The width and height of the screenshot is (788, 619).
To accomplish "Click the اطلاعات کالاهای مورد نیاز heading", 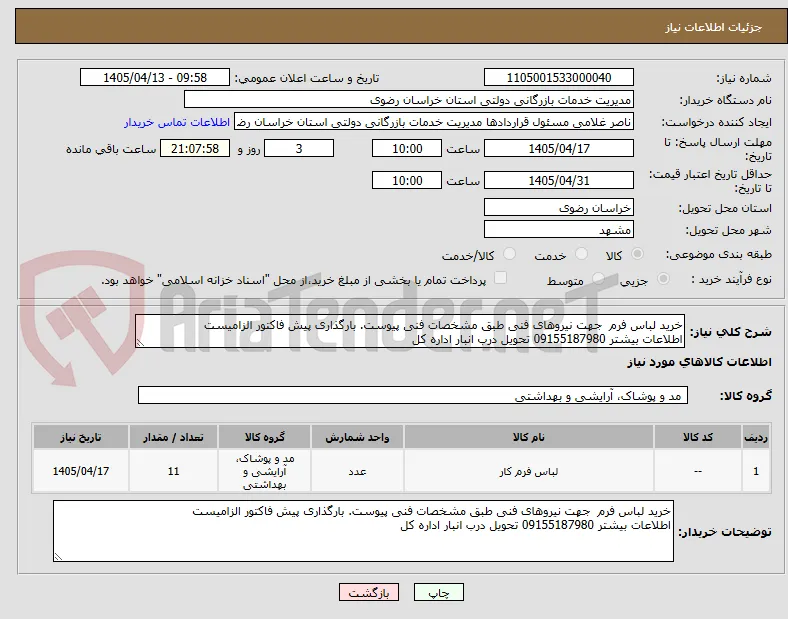I will (x=699, y=362).
